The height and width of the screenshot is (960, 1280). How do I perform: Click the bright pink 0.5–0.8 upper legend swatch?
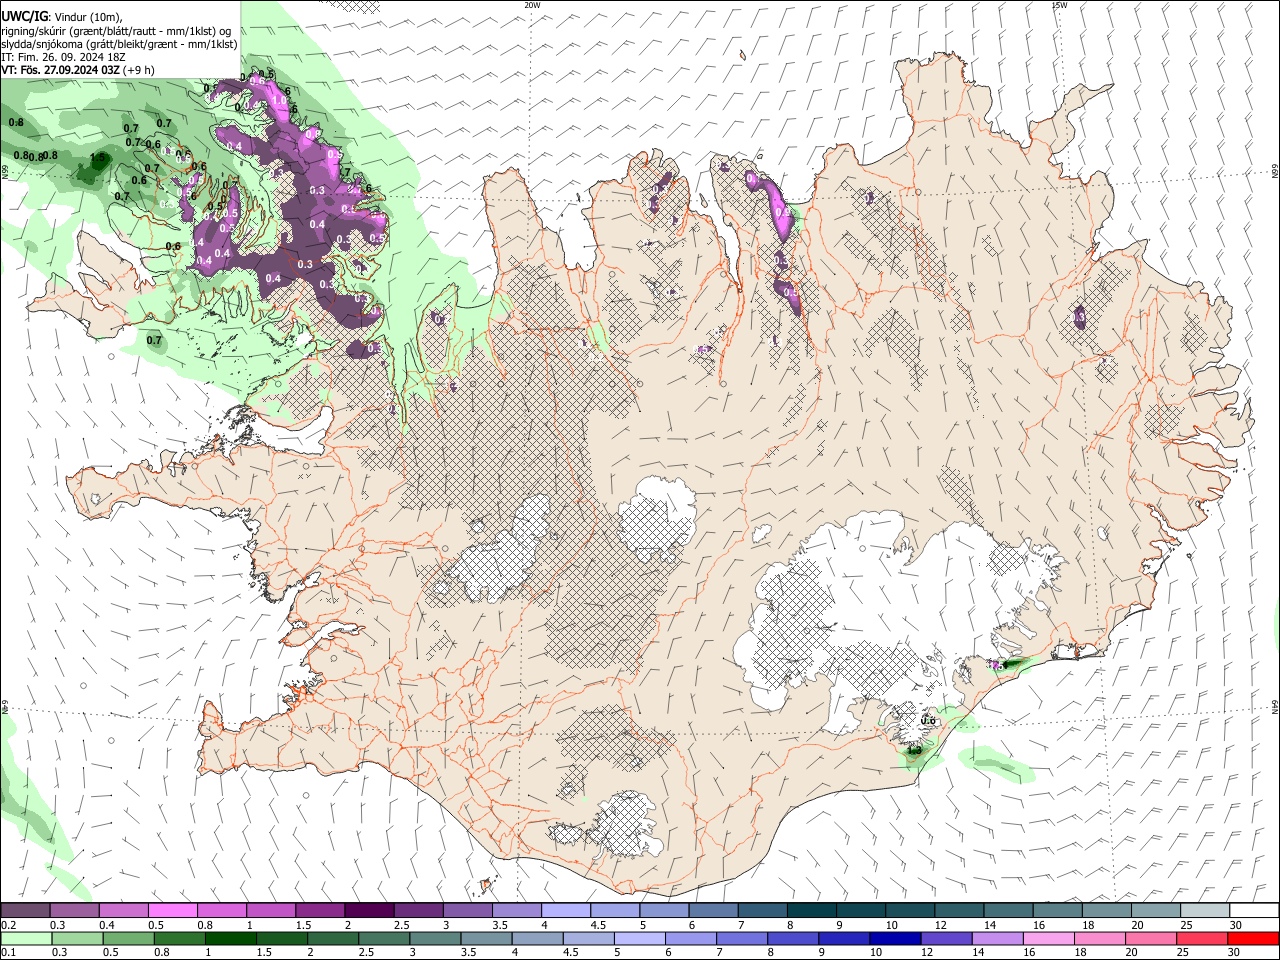click(x=172, y=911)
